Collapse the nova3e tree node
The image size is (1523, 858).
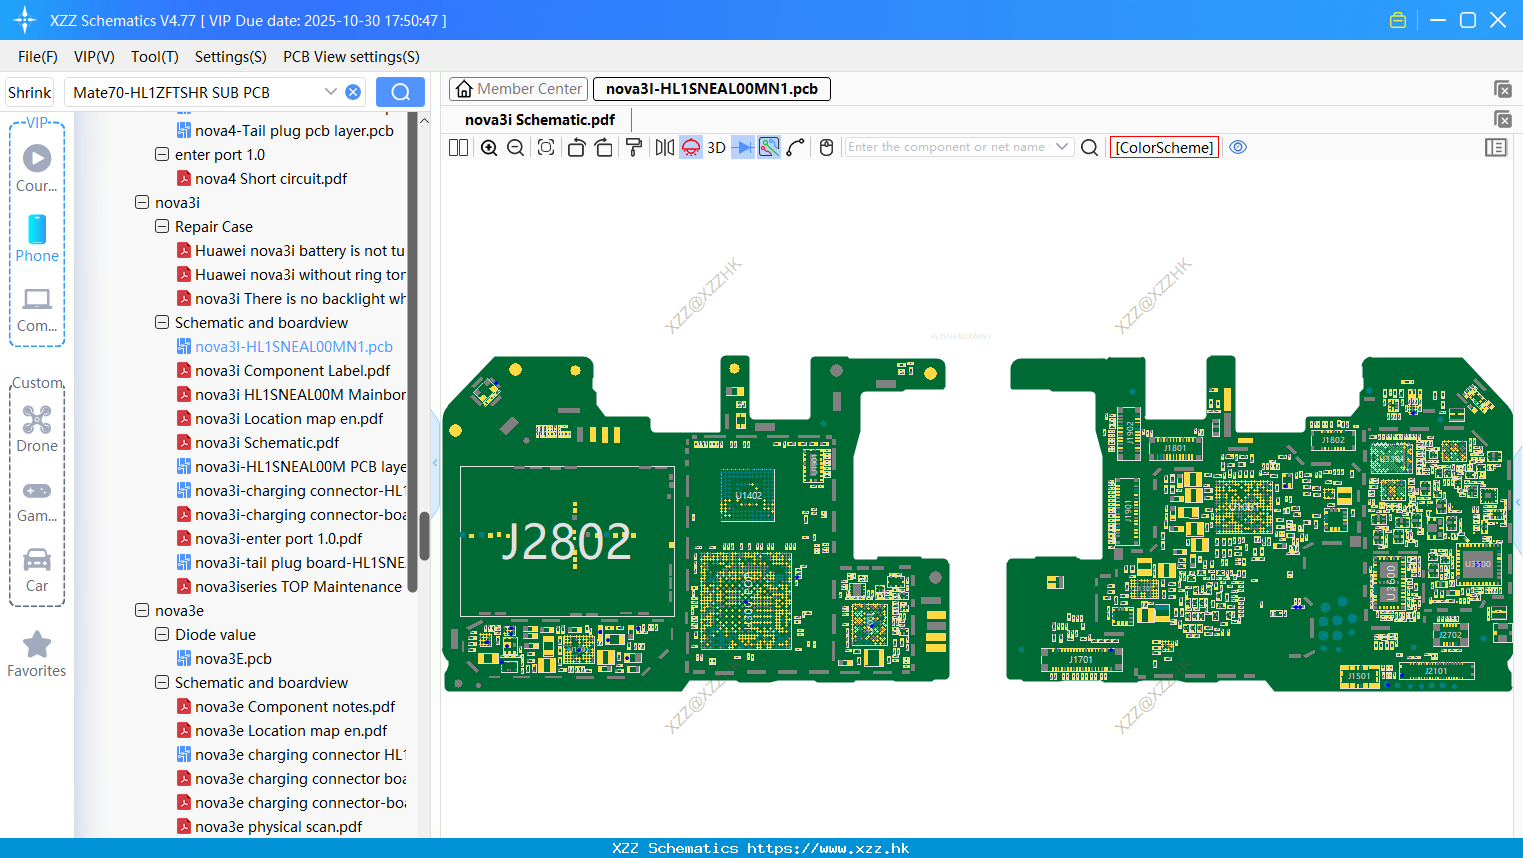pos(142,610)
